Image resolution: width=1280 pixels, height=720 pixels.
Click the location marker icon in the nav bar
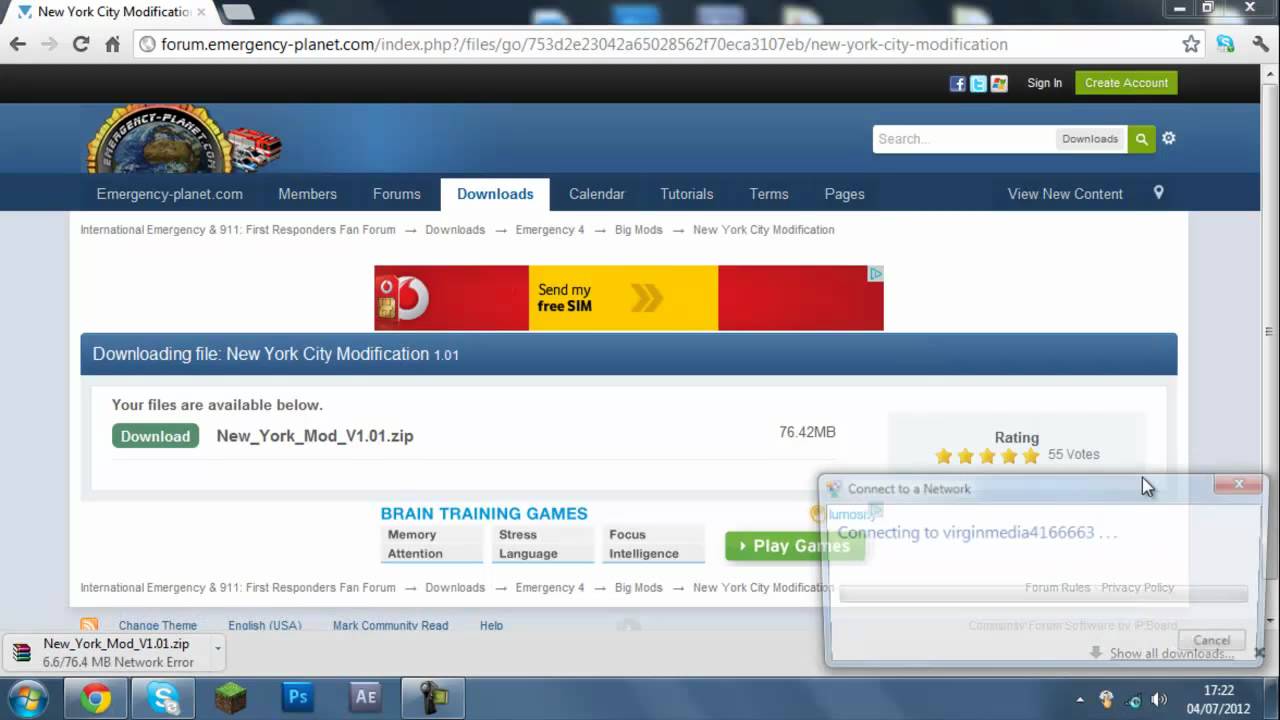coord(1158,192)
